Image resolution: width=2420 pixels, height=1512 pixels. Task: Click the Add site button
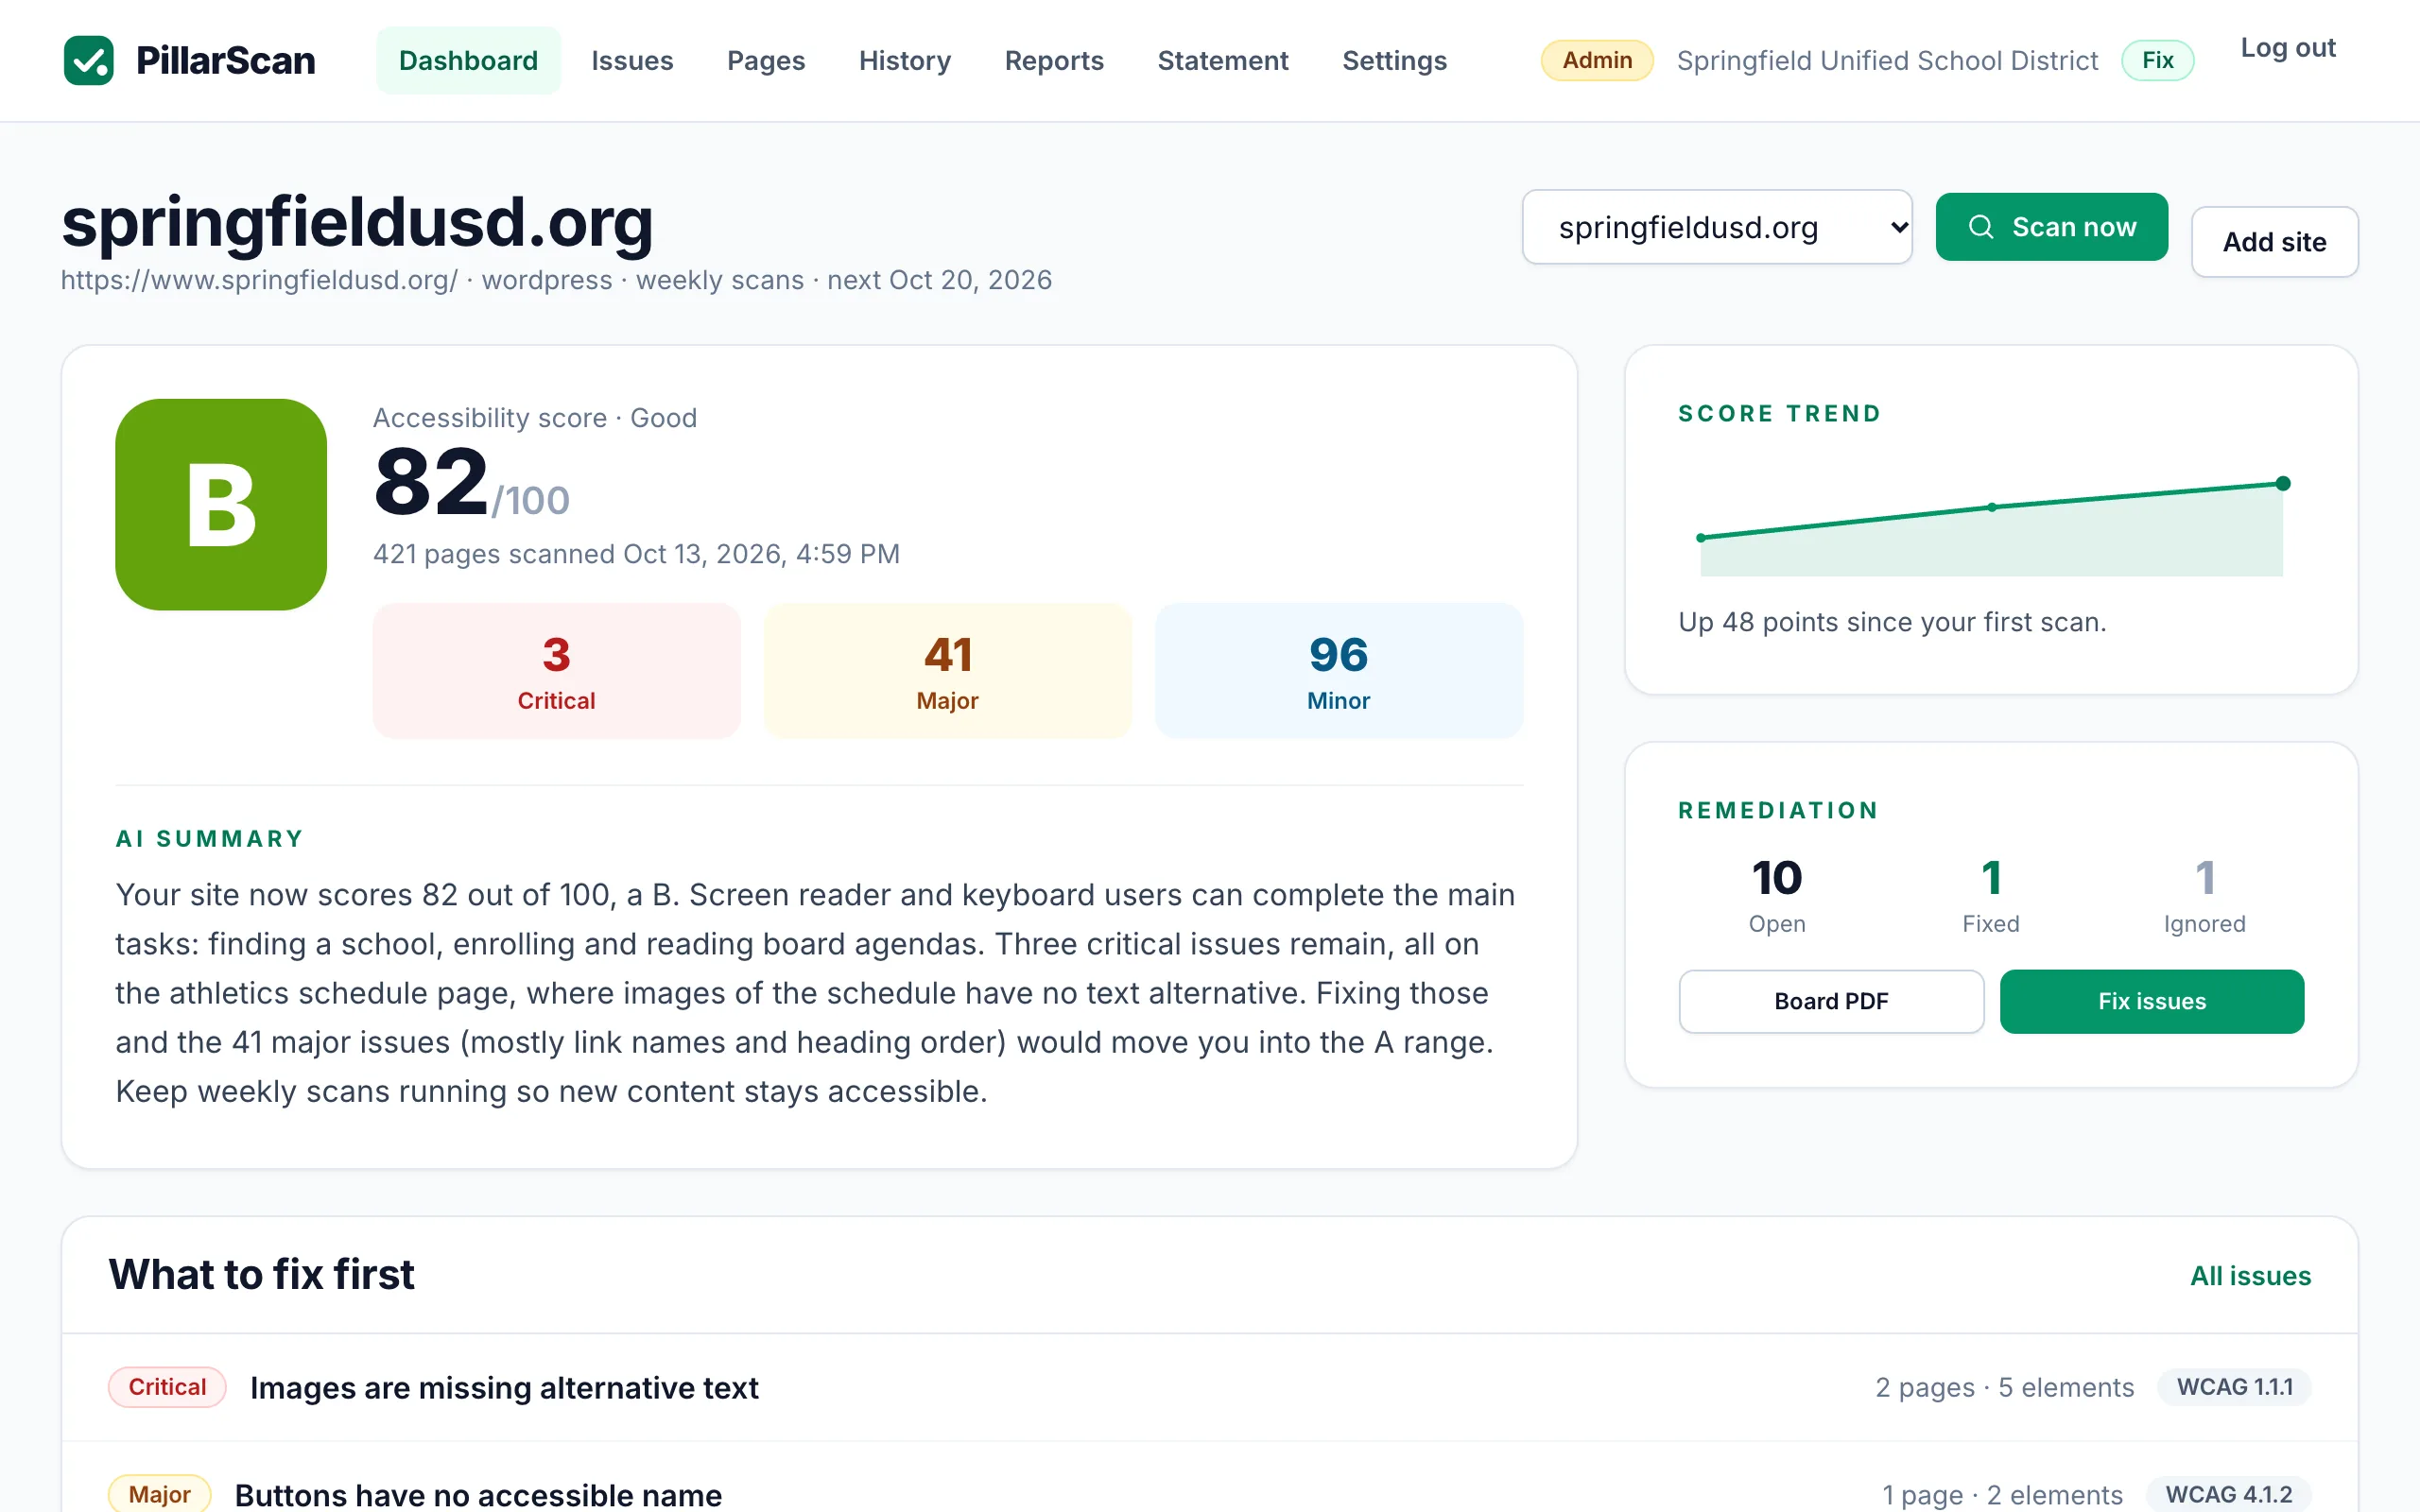[2274, 242]
